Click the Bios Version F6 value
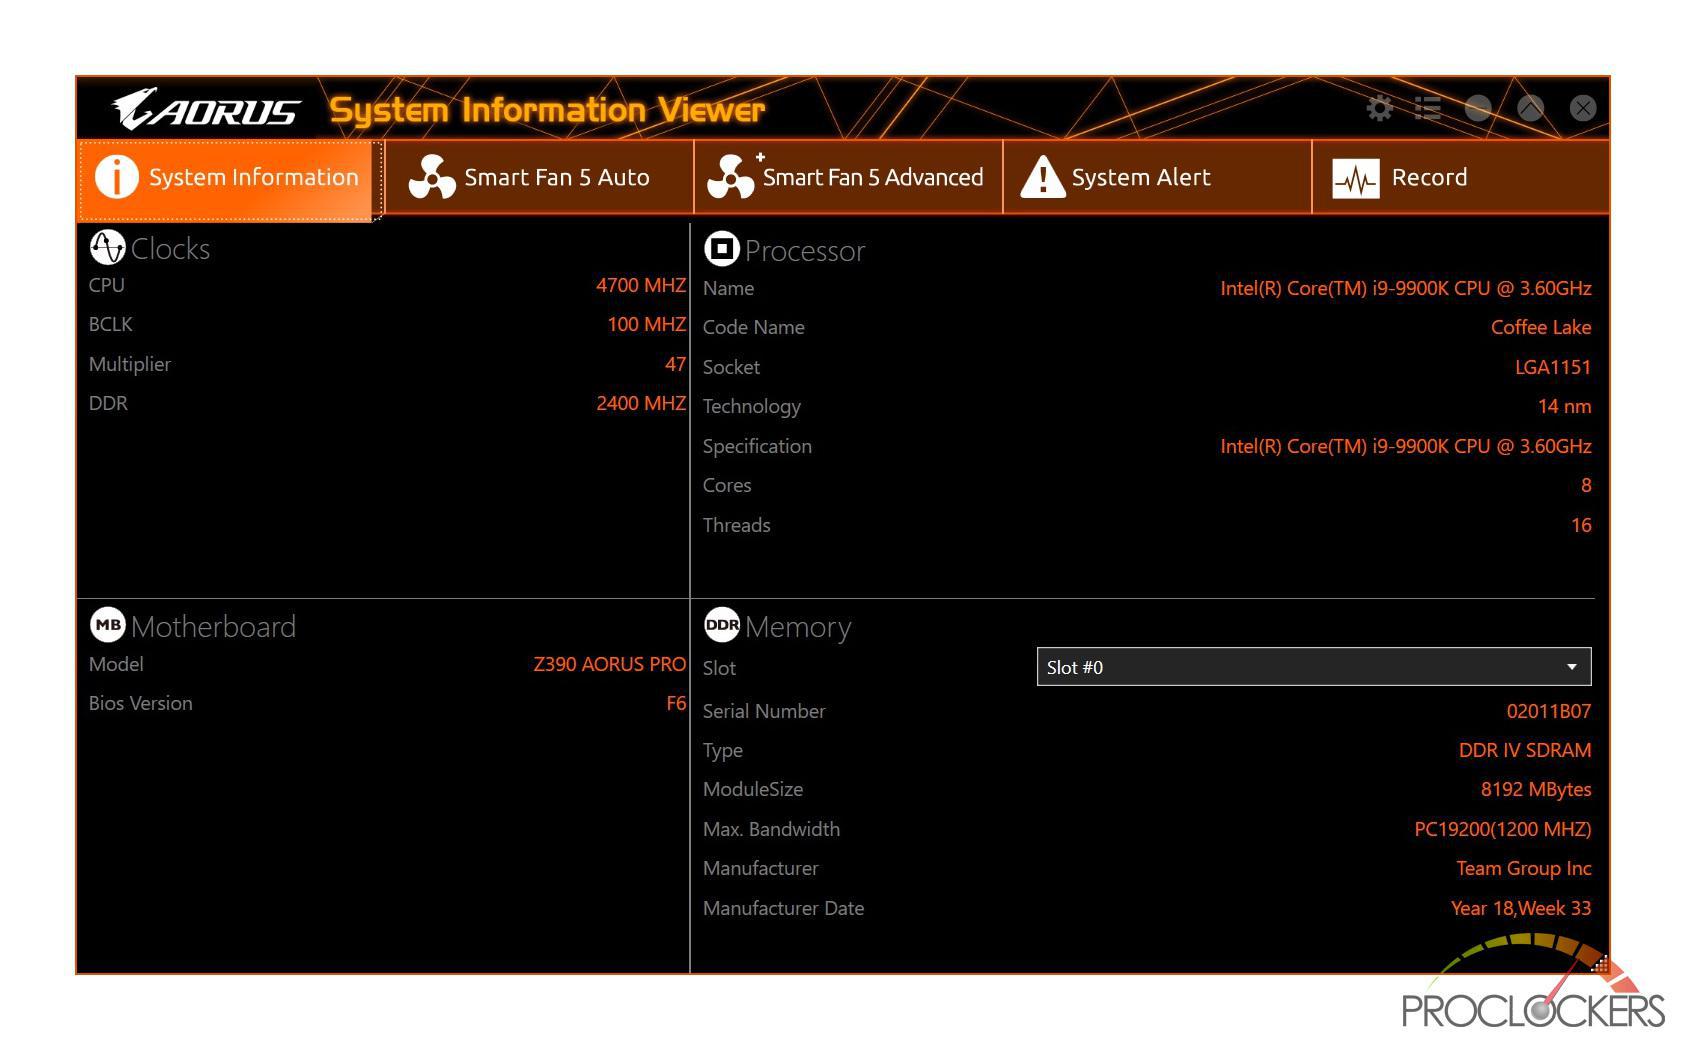Image resolution: width=1686 pixels, height=1050 pixels. [676, 703]
